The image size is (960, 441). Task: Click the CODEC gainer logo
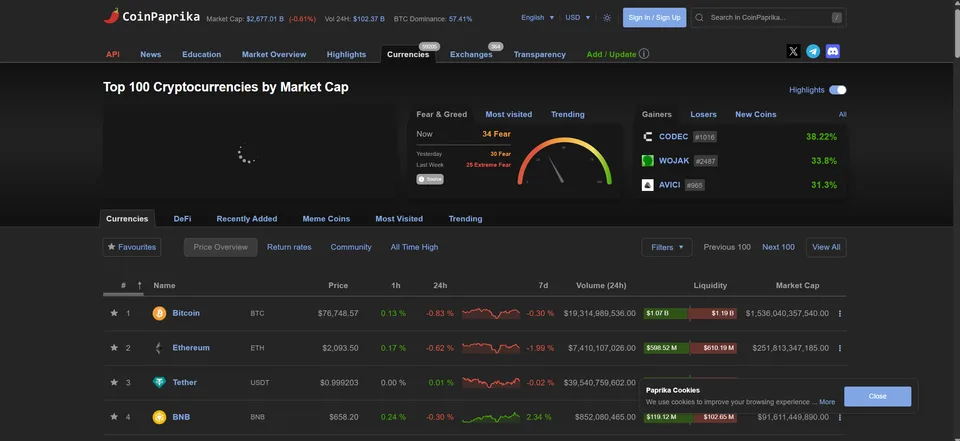pos(648,137)
